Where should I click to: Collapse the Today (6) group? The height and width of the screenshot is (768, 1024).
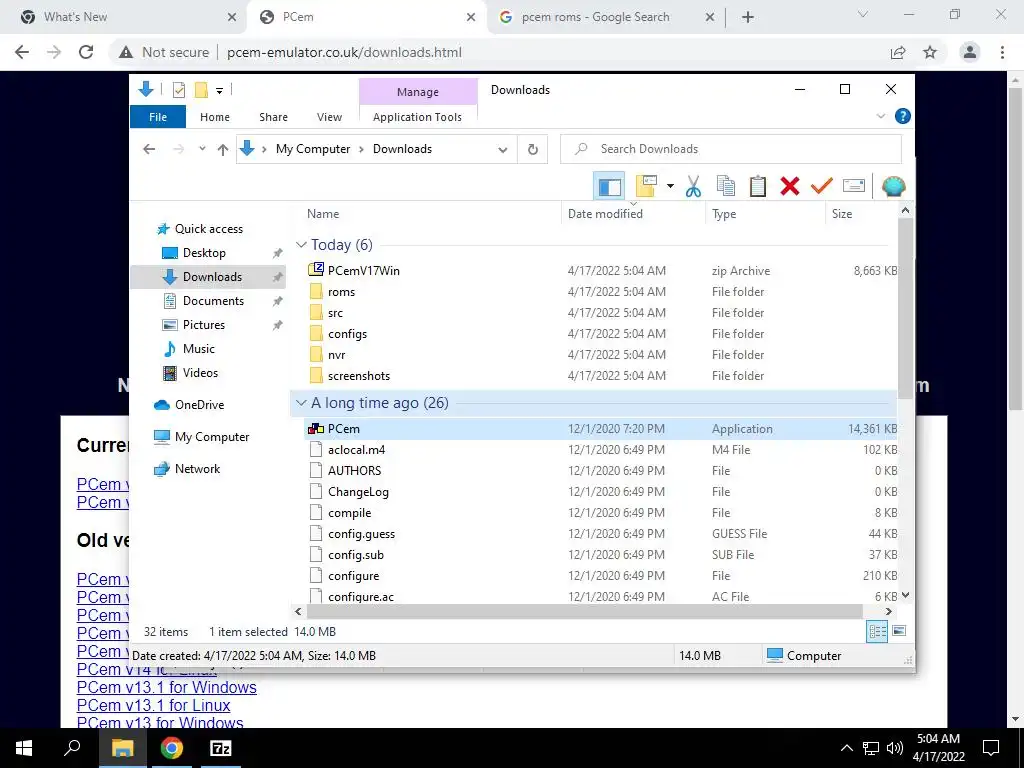click(x=301, y=245)
